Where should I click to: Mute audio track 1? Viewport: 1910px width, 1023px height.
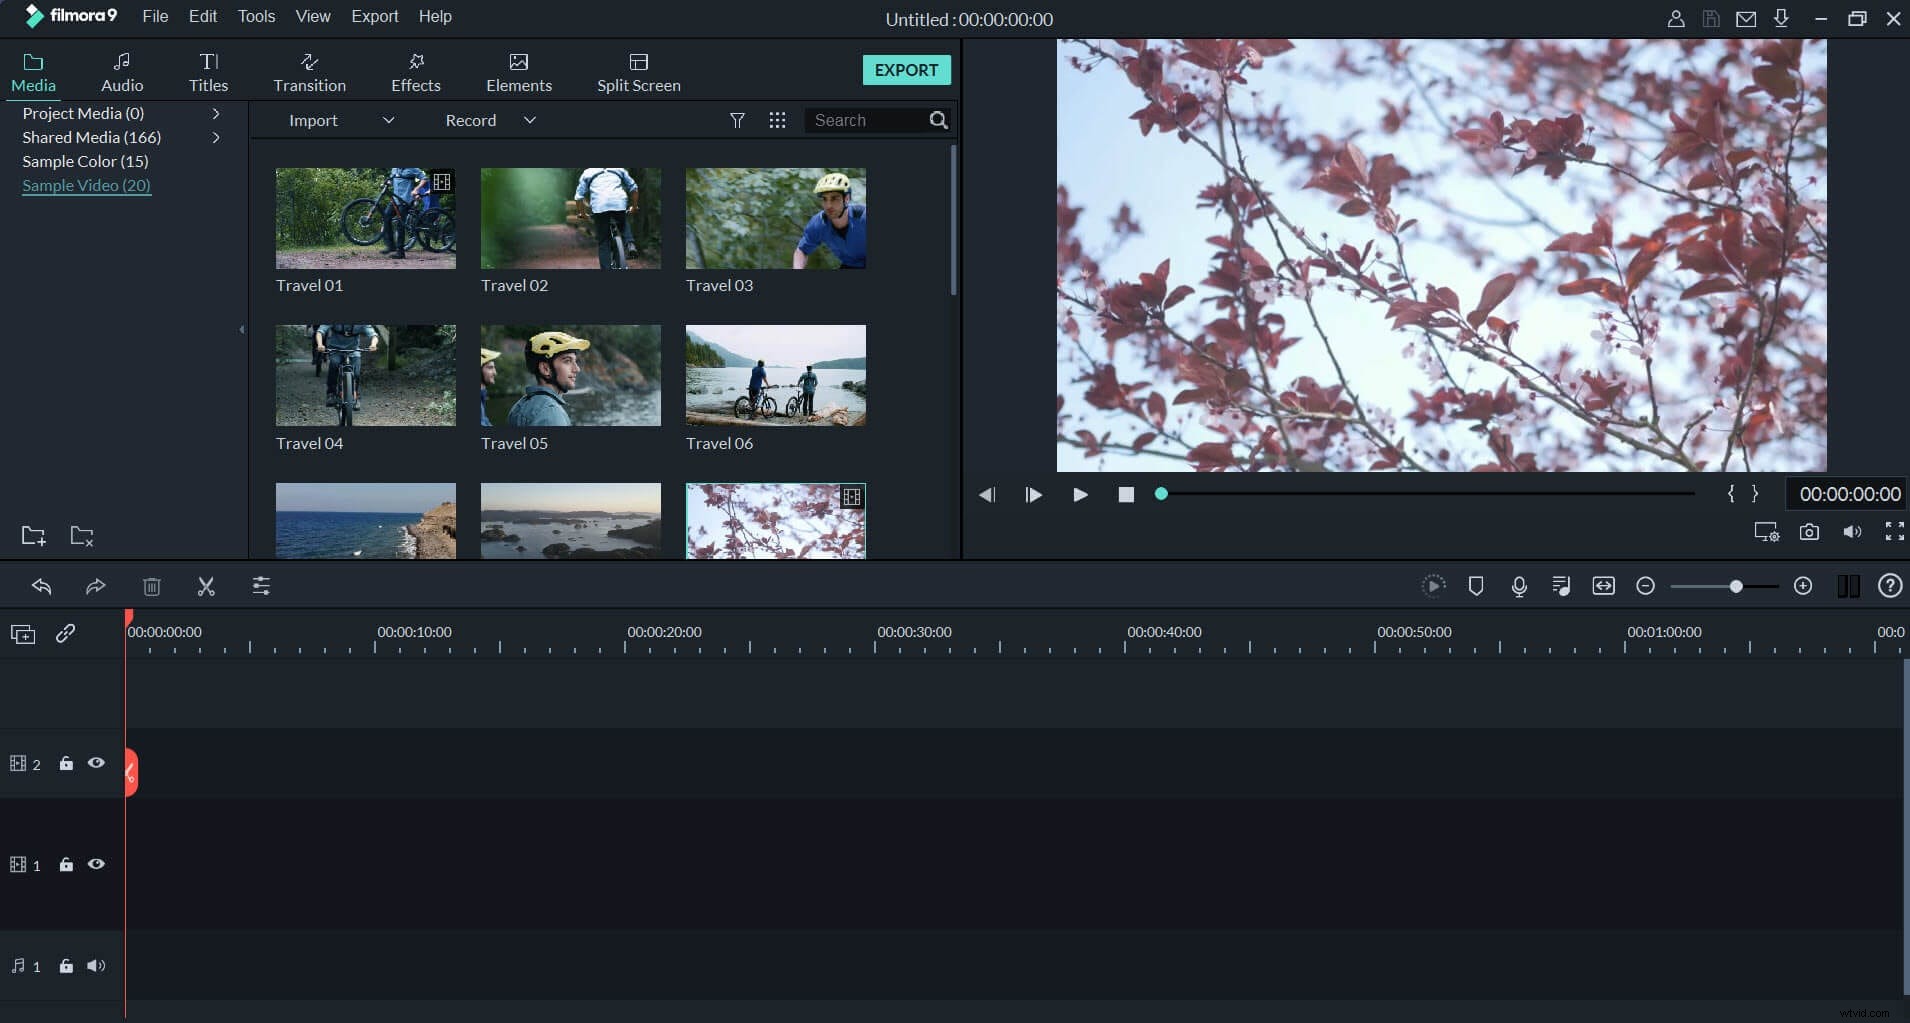pyautogui.click(x=97, y=965)
